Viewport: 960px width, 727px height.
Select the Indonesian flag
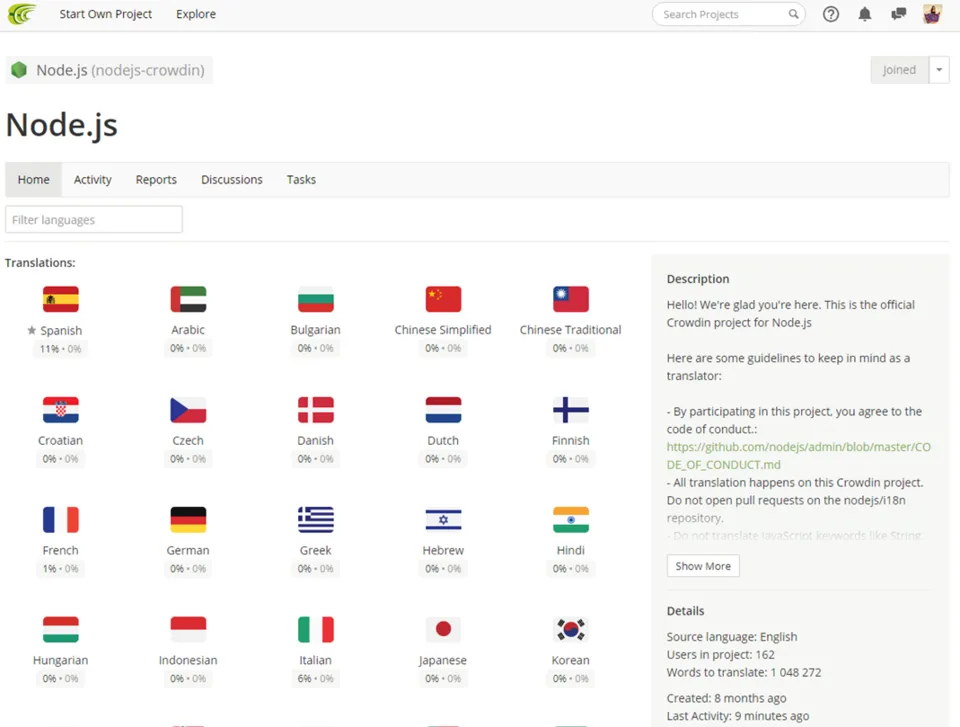(x=188, y=630)
